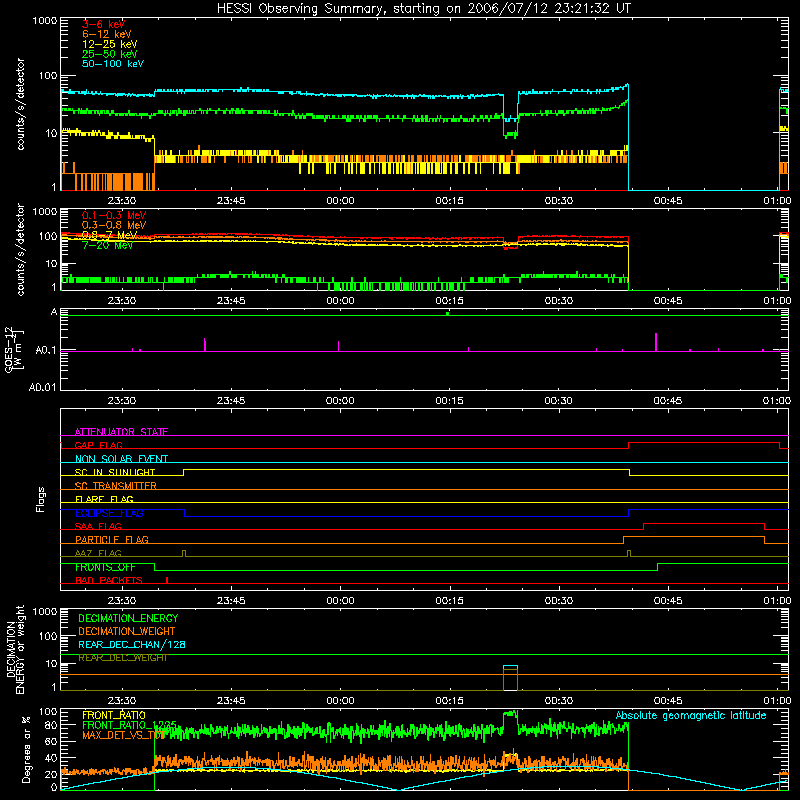Select the NON_SOLAR_EVENT flag label
Image resolution: width=800 pixels, height=800 pixels.
(121, 459)
